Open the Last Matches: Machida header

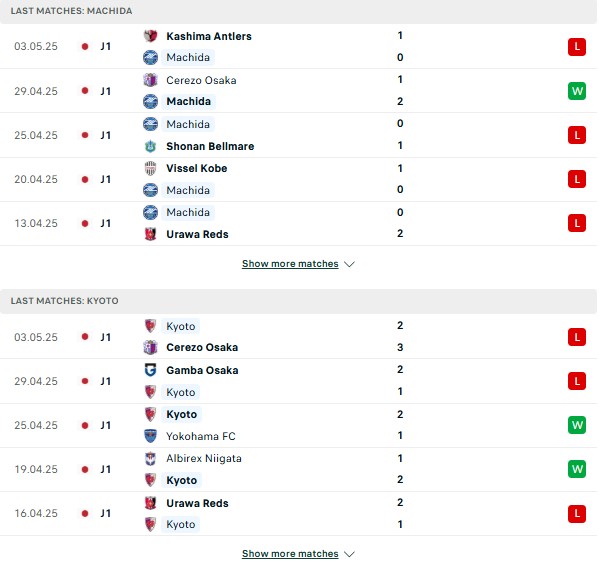click(71, 11)
